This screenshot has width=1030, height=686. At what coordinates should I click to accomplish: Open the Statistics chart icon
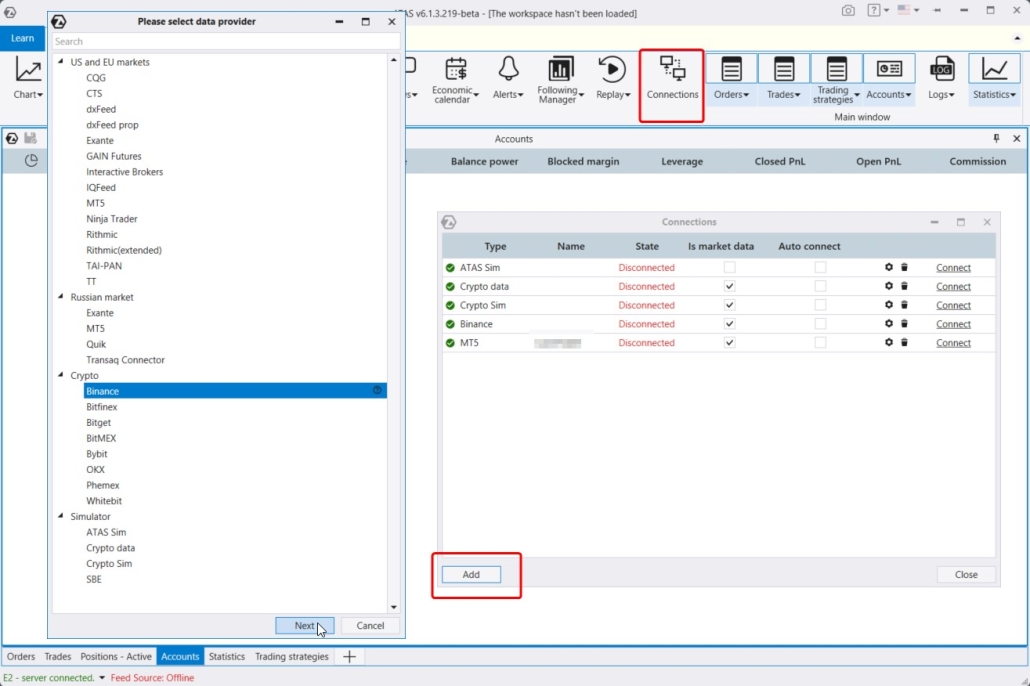point(994,70)
